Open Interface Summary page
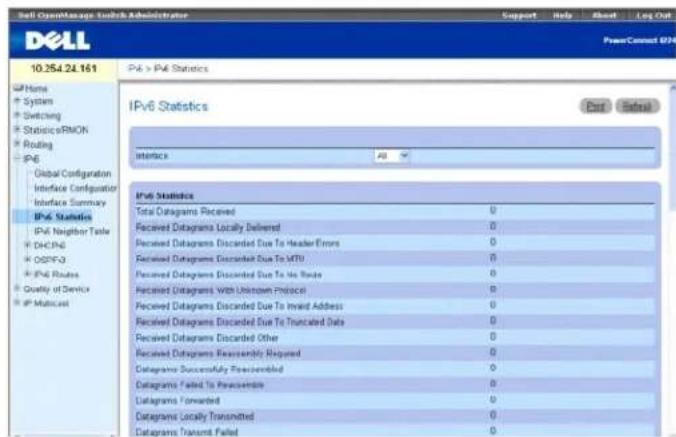 [70, 202]
